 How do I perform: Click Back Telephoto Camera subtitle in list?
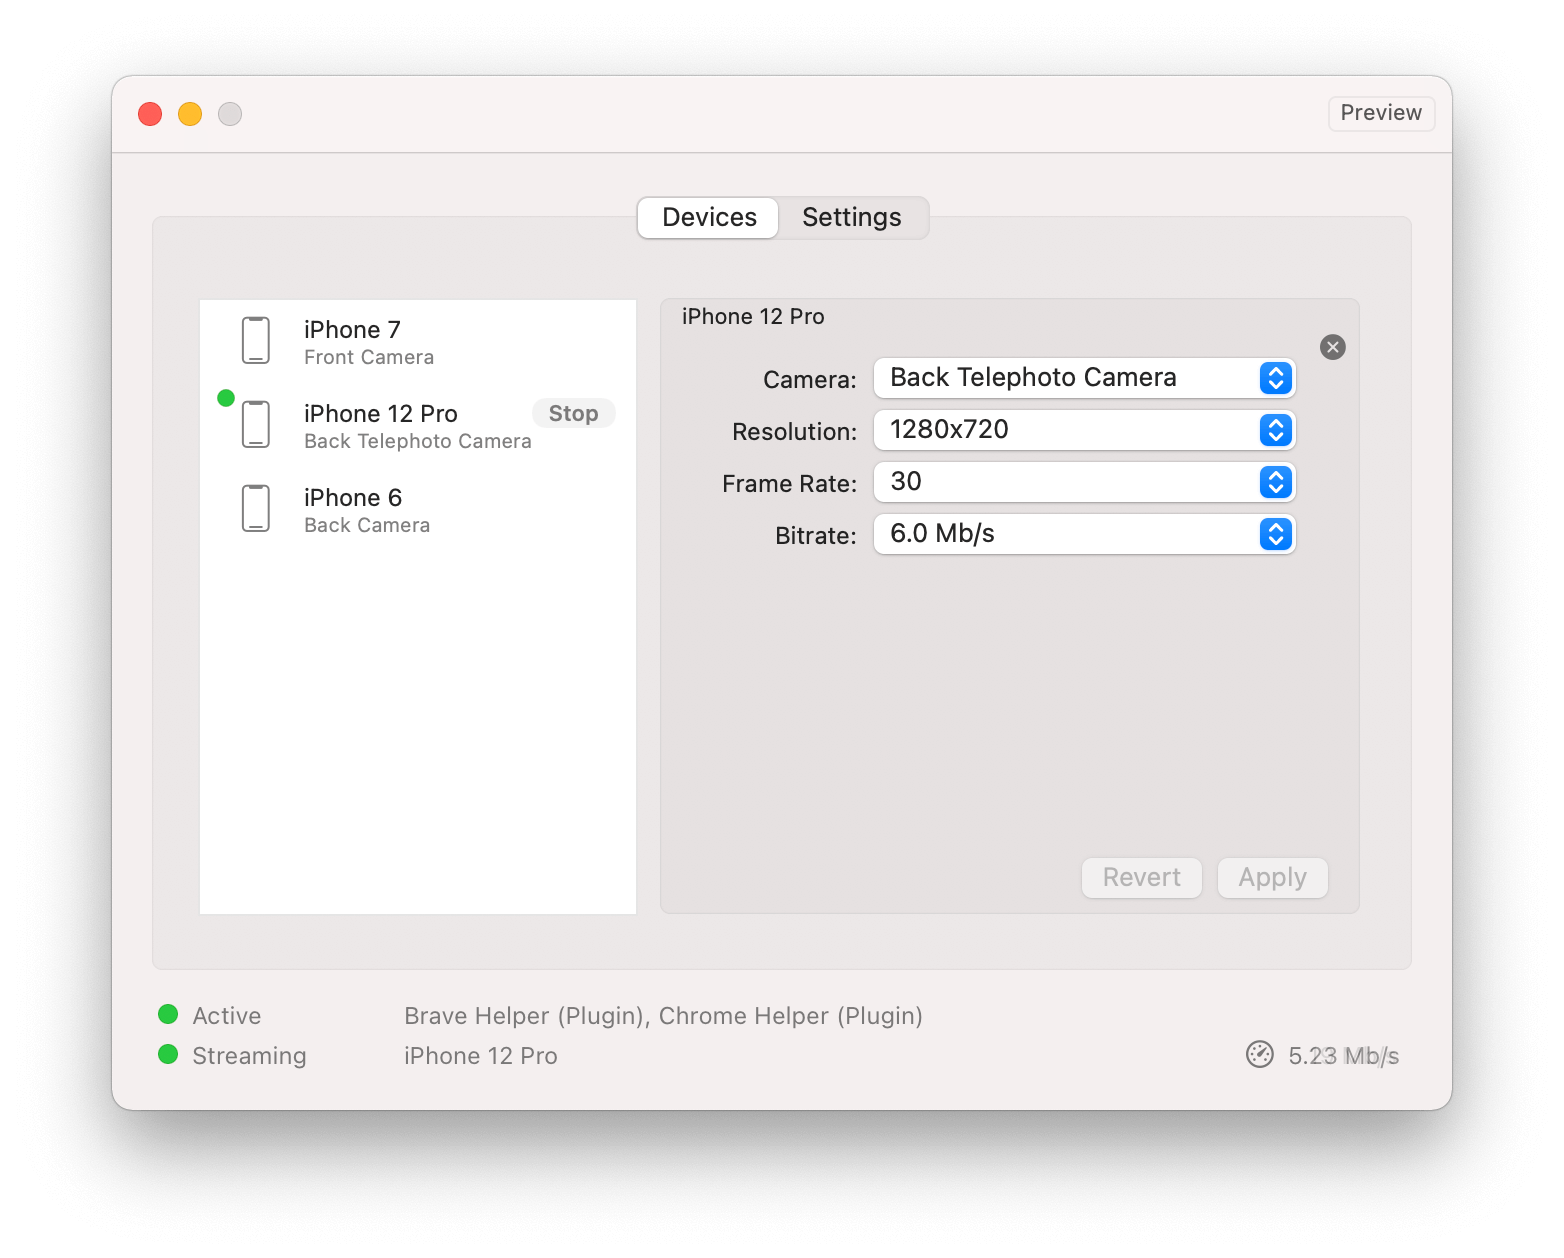418,441
